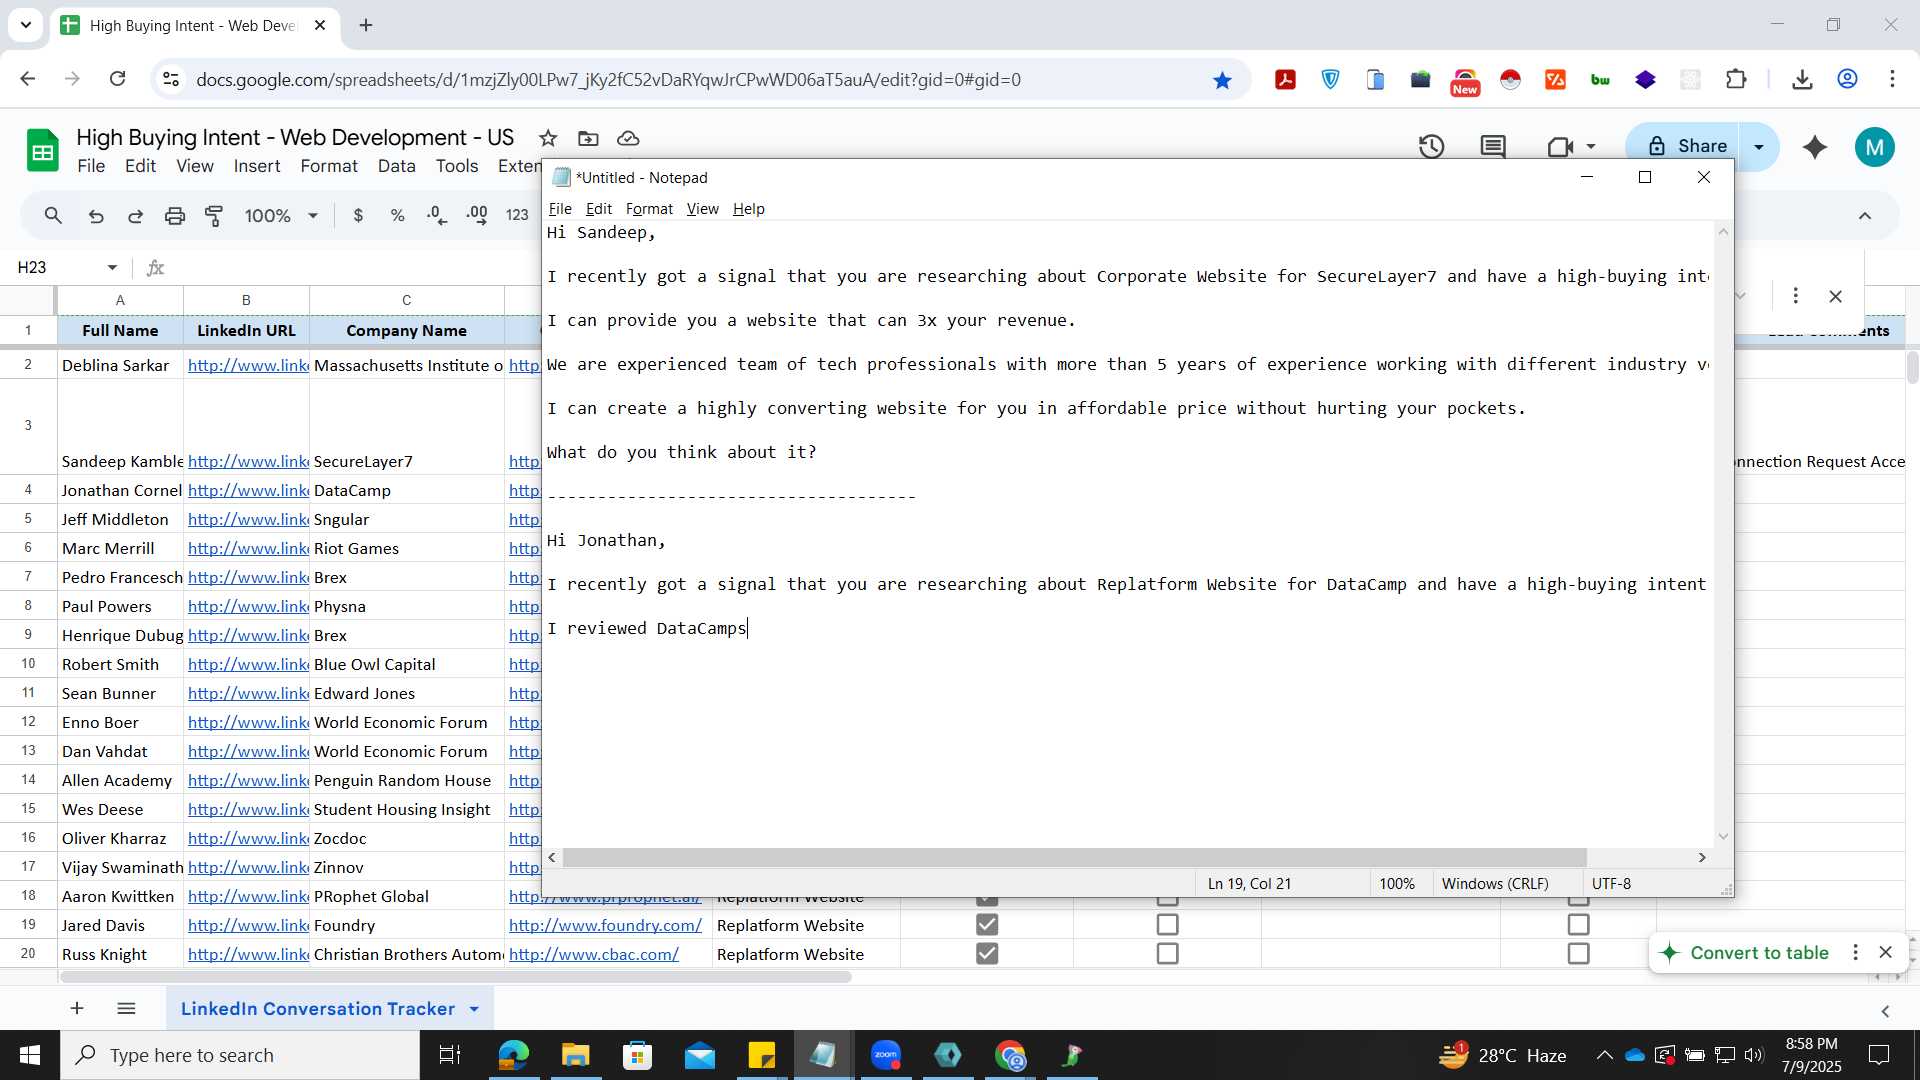Open File Explorer from the taskbar
The image size is (1920, 1080).
(575, 1055)
